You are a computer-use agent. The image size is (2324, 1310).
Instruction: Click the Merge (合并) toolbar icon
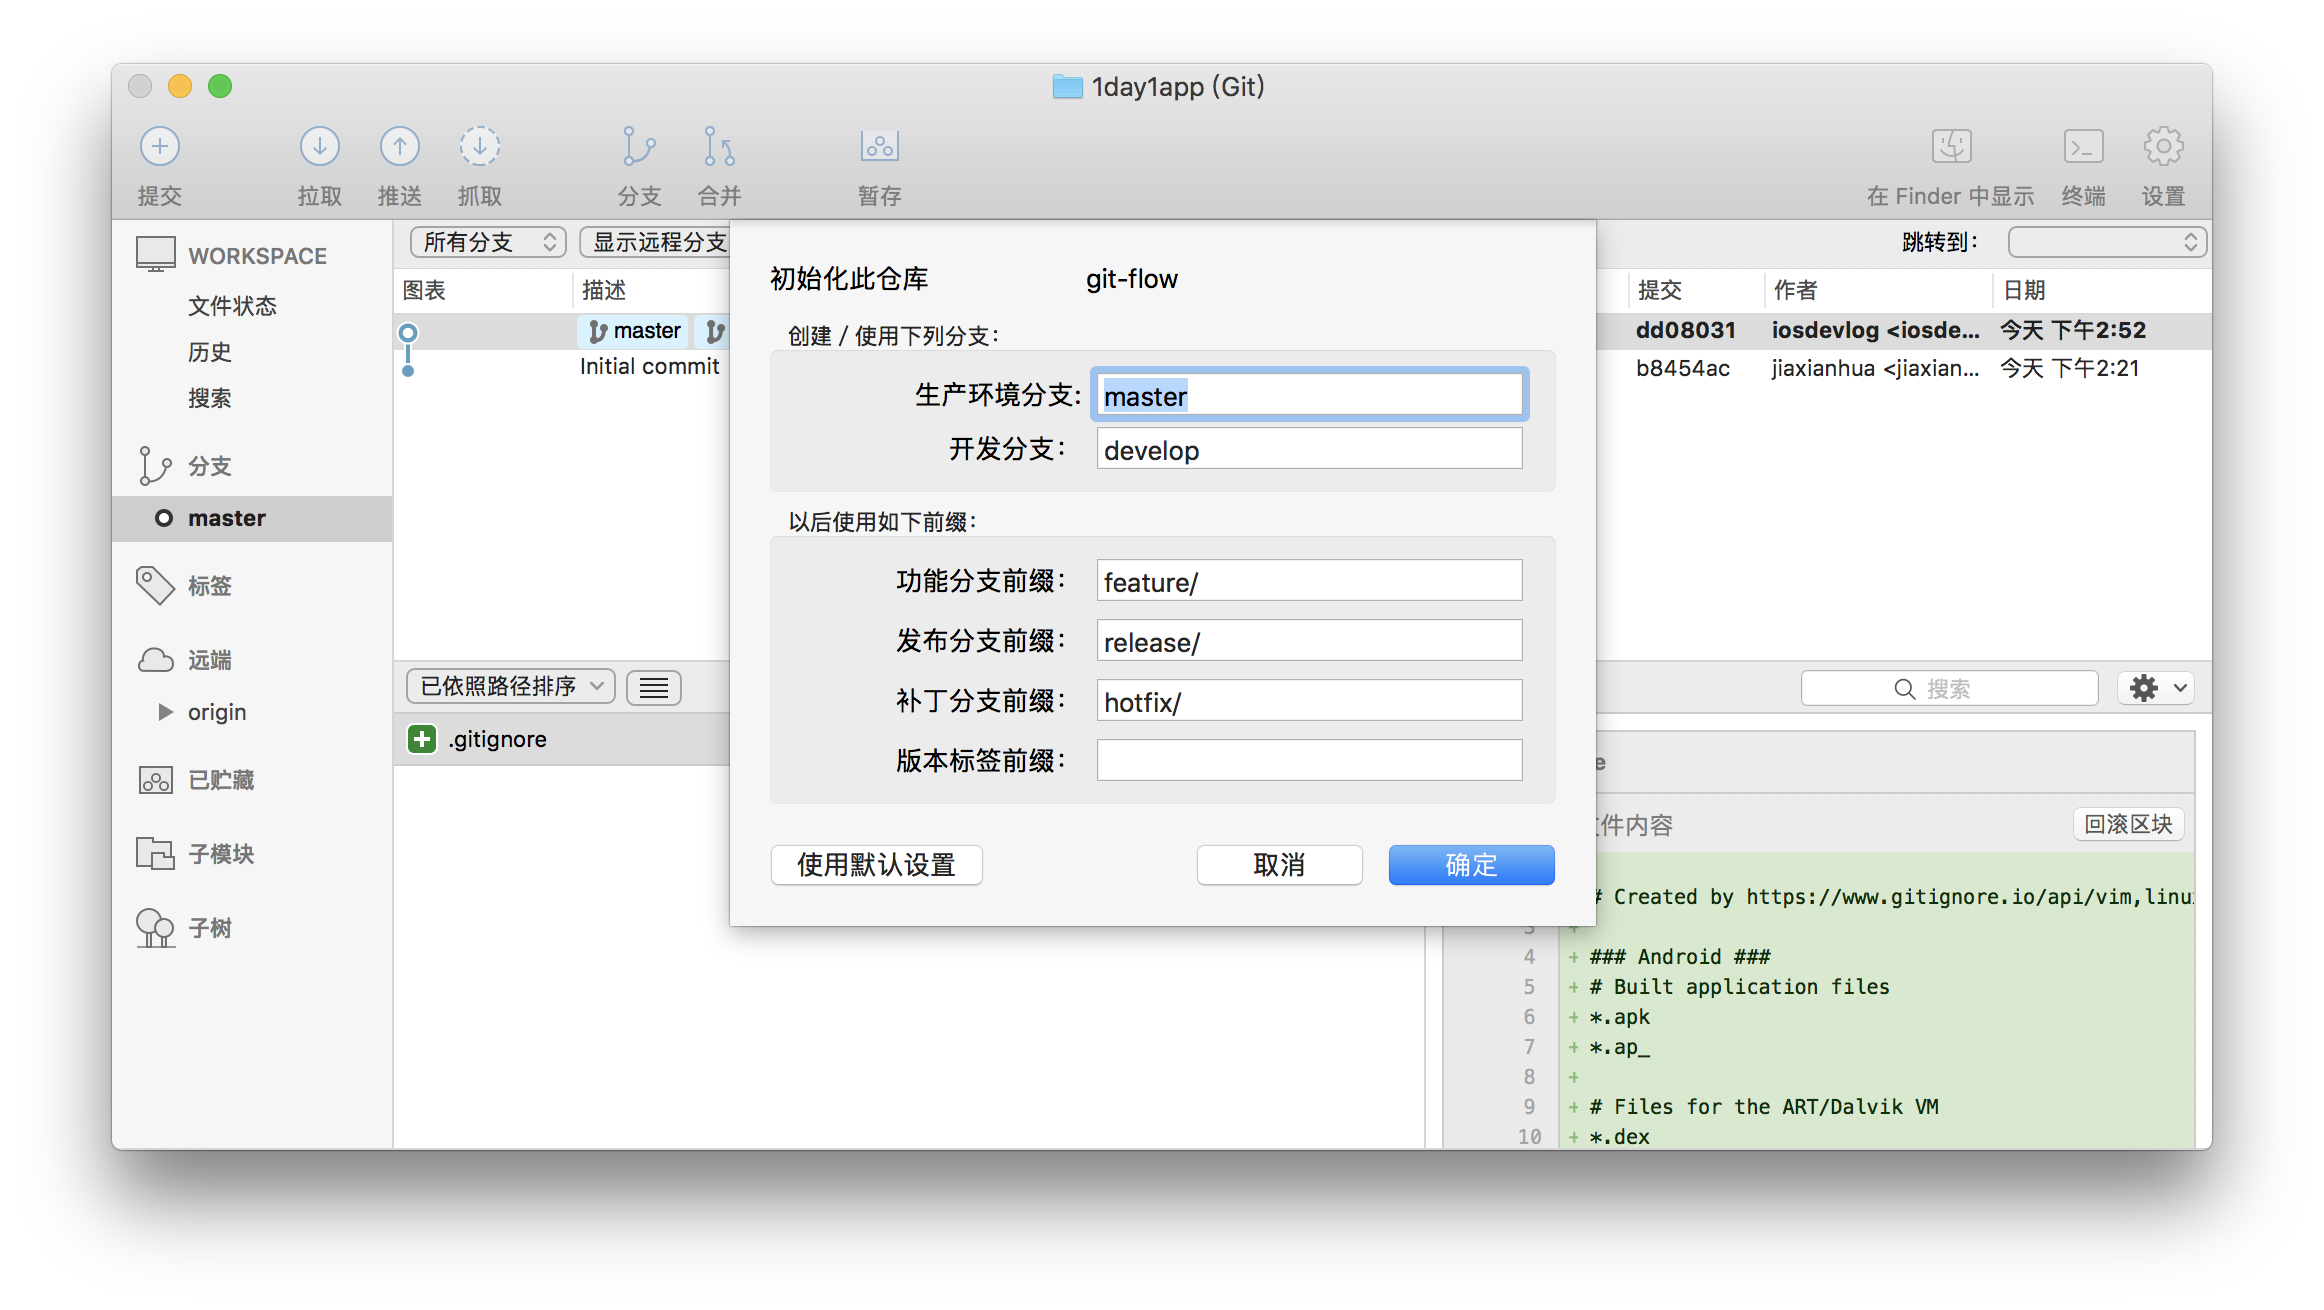tap(719, 147)
